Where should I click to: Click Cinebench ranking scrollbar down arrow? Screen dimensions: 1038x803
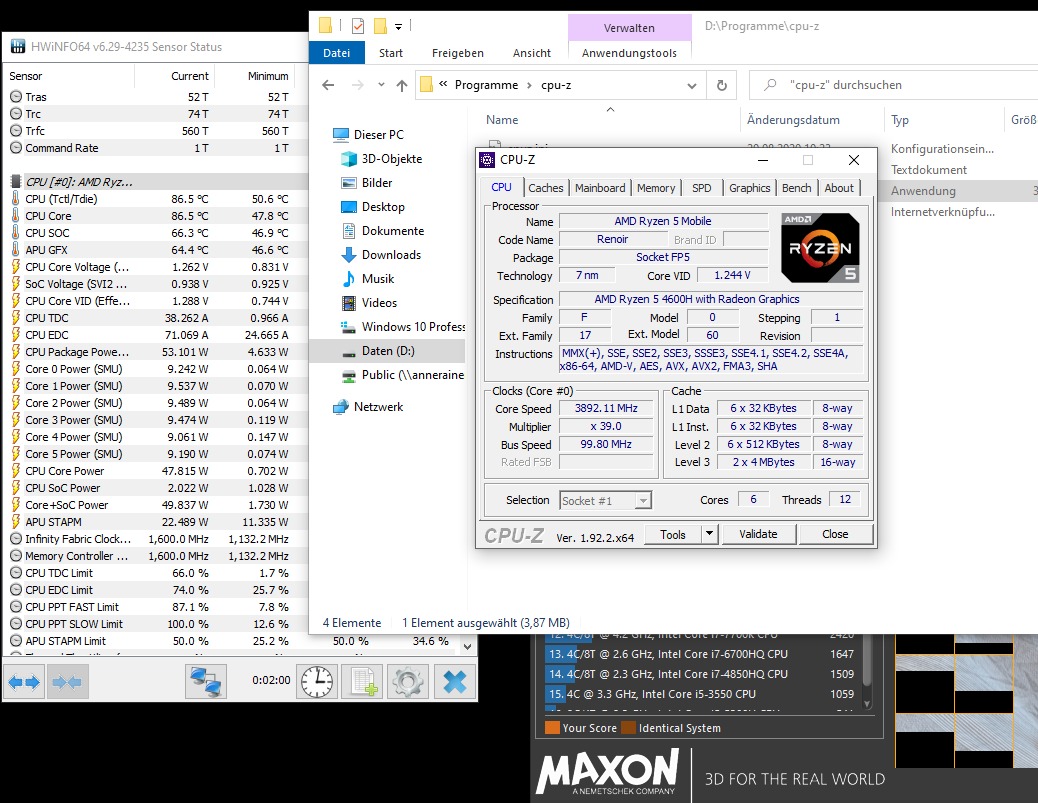[868, 704]
